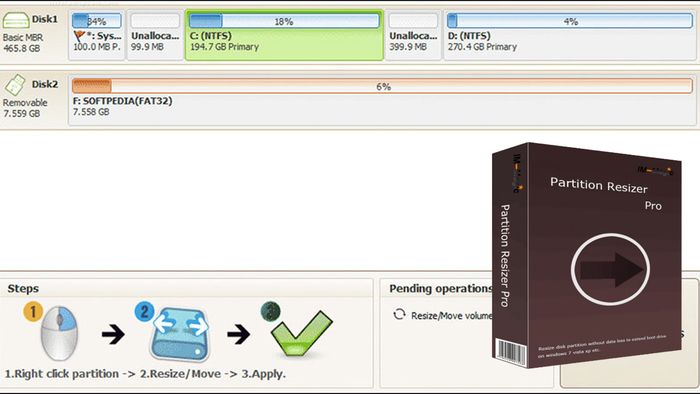Select the D: (NTFS) partition block
The height and width of the screenshot is (394, 700).
[x=570, y=35]
